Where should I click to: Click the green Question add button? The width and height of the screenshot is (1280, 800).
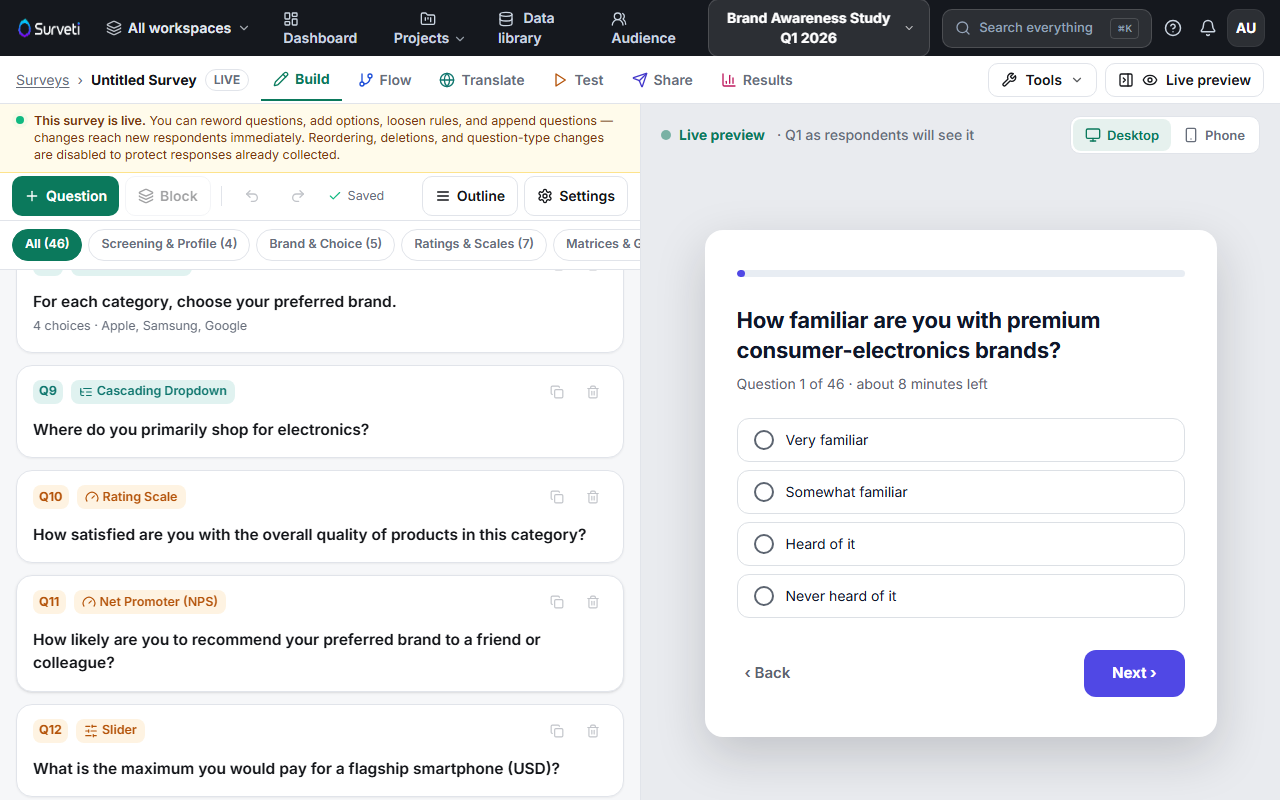(65, 196)
